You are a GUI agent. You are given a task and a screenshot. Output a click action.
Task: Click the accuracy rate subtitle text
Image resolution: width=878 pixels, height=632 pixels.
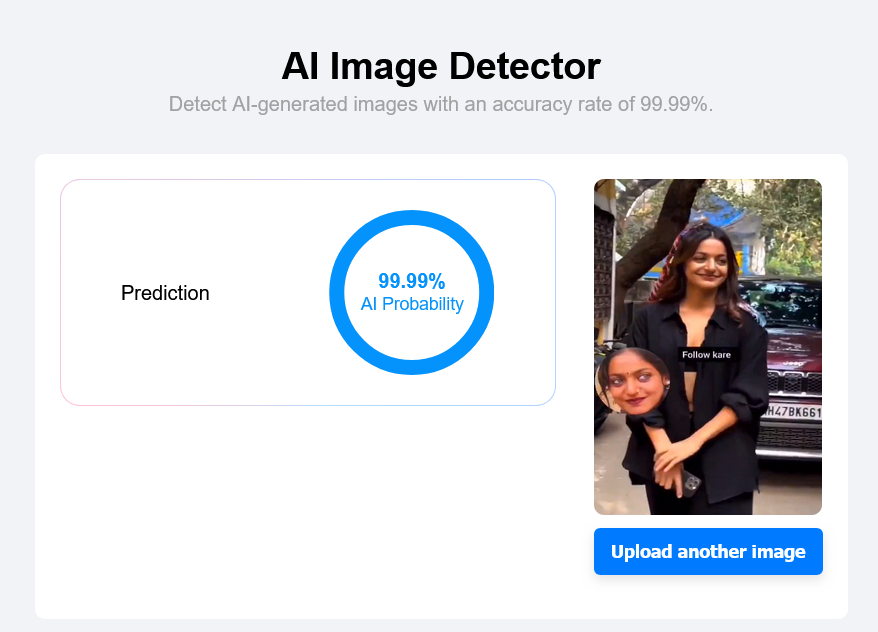tap(440, 104)
